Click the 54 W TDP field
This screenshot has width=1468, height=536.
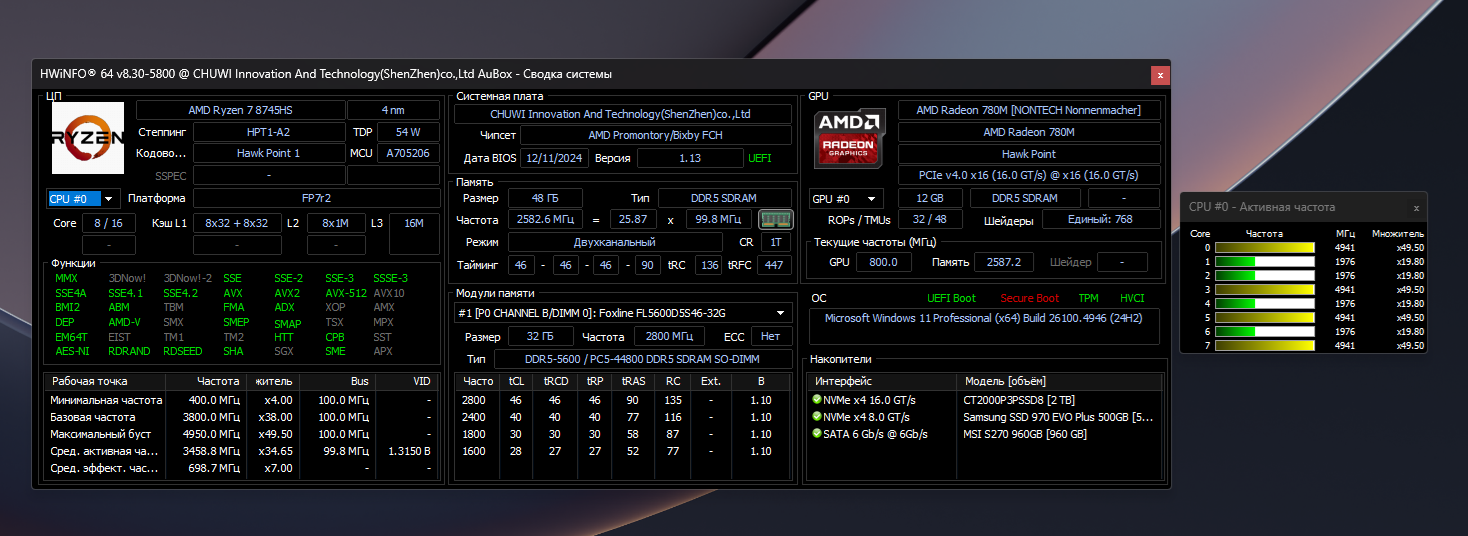click(408, 132)
